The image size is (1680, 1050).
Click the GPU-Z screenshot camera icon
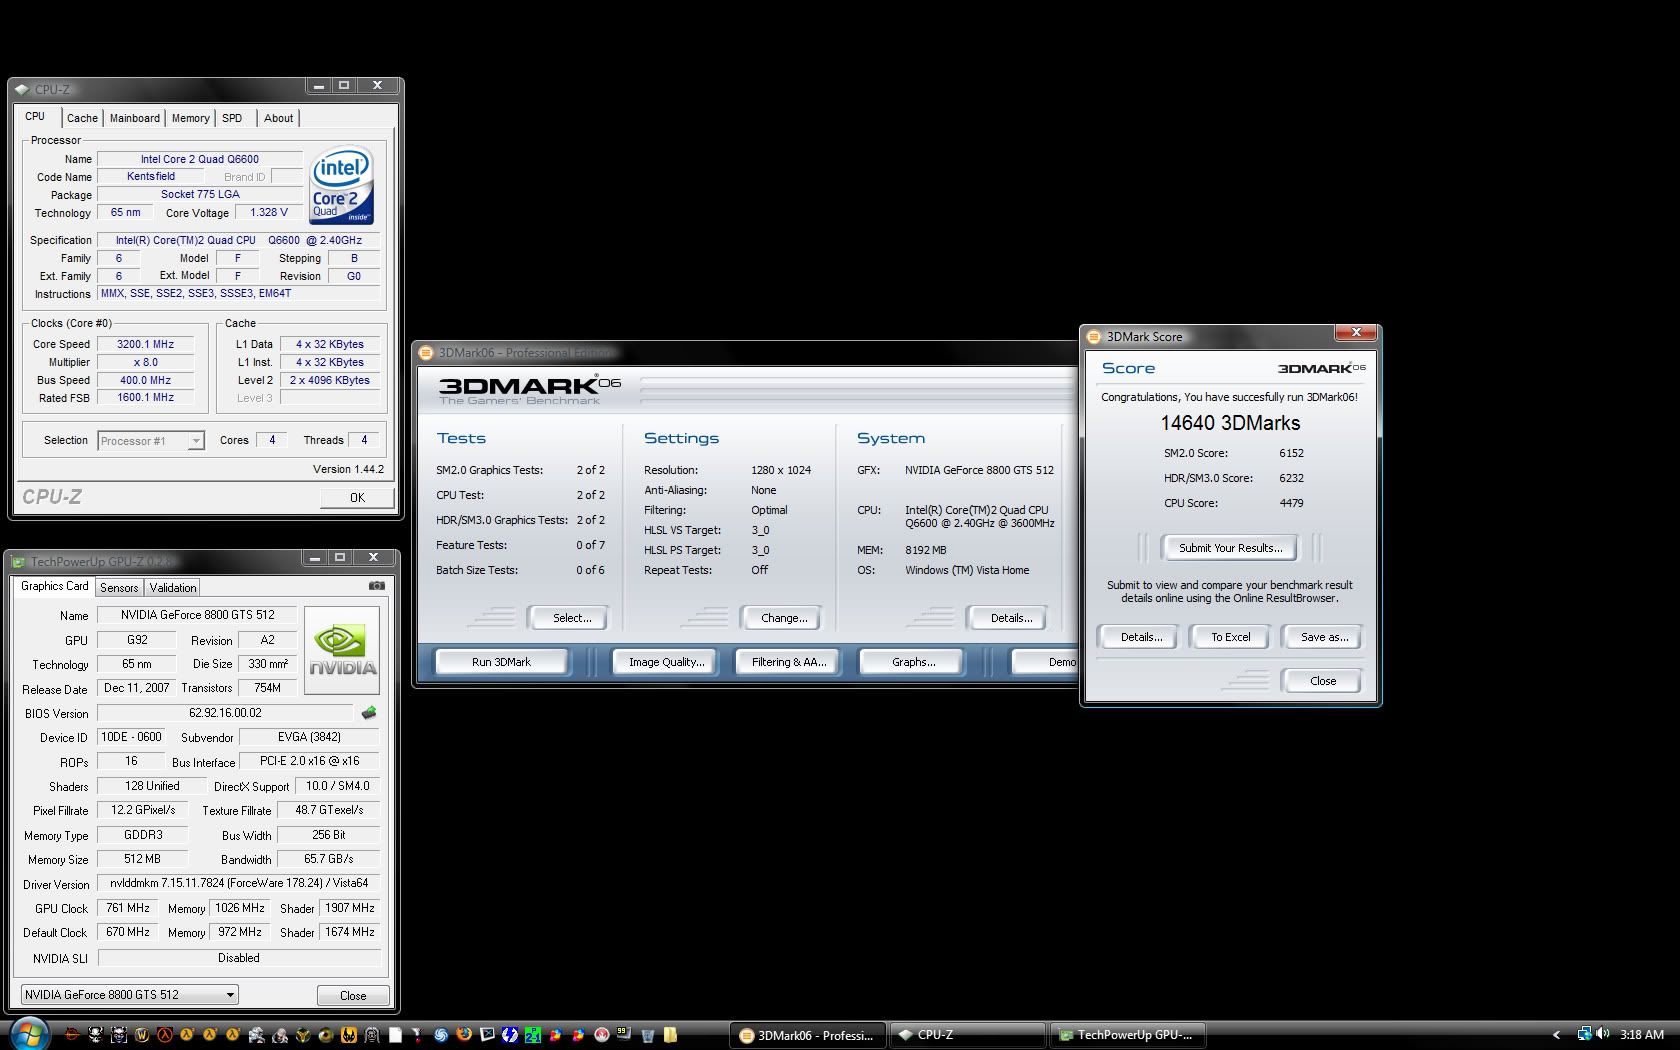click(x=376, y=586)
